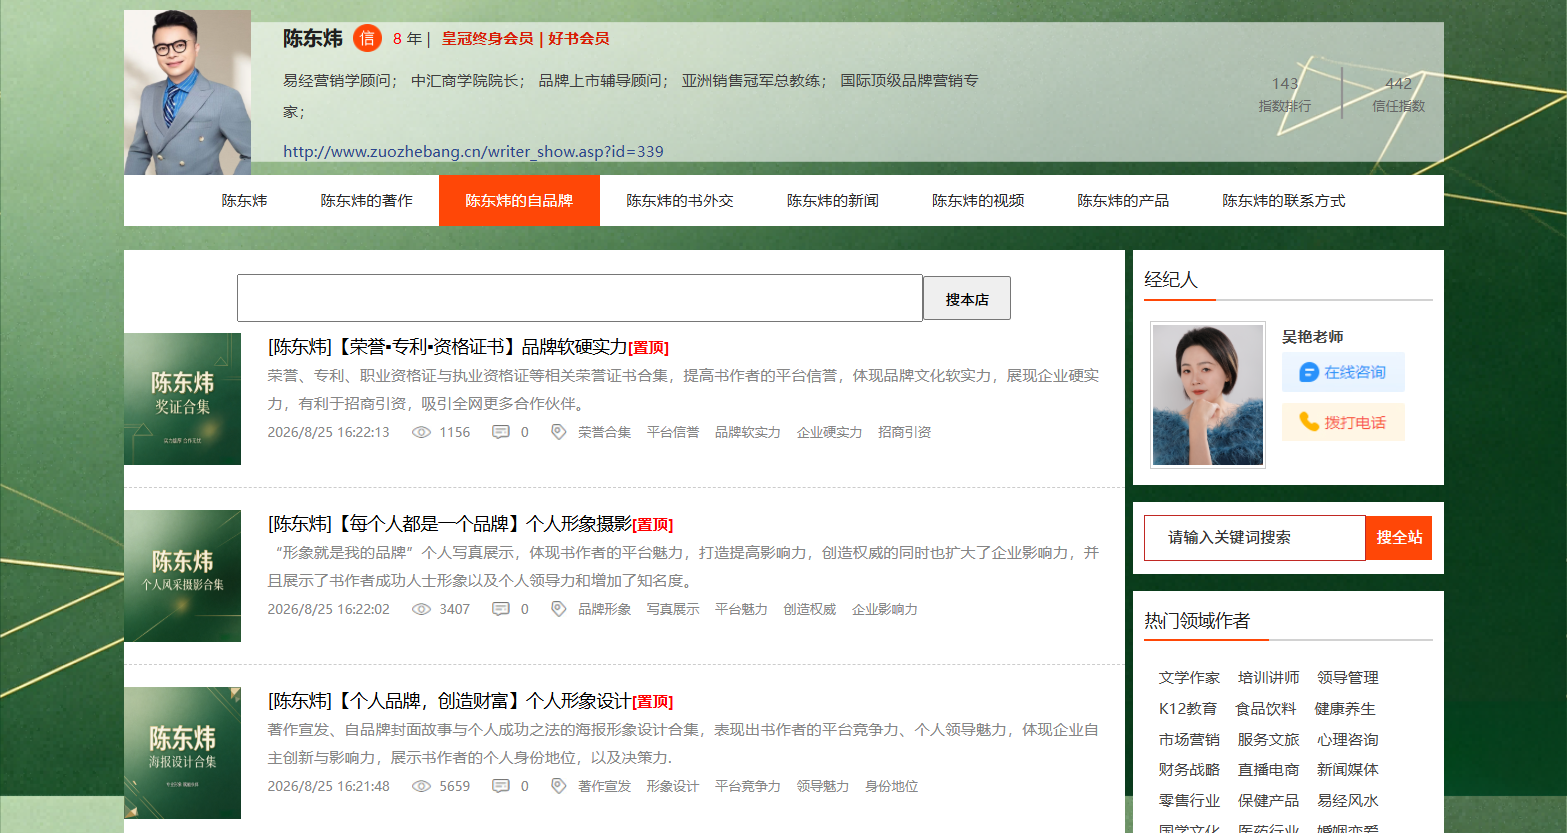Open 陈东炜的书外交 tab

(680, 201)
